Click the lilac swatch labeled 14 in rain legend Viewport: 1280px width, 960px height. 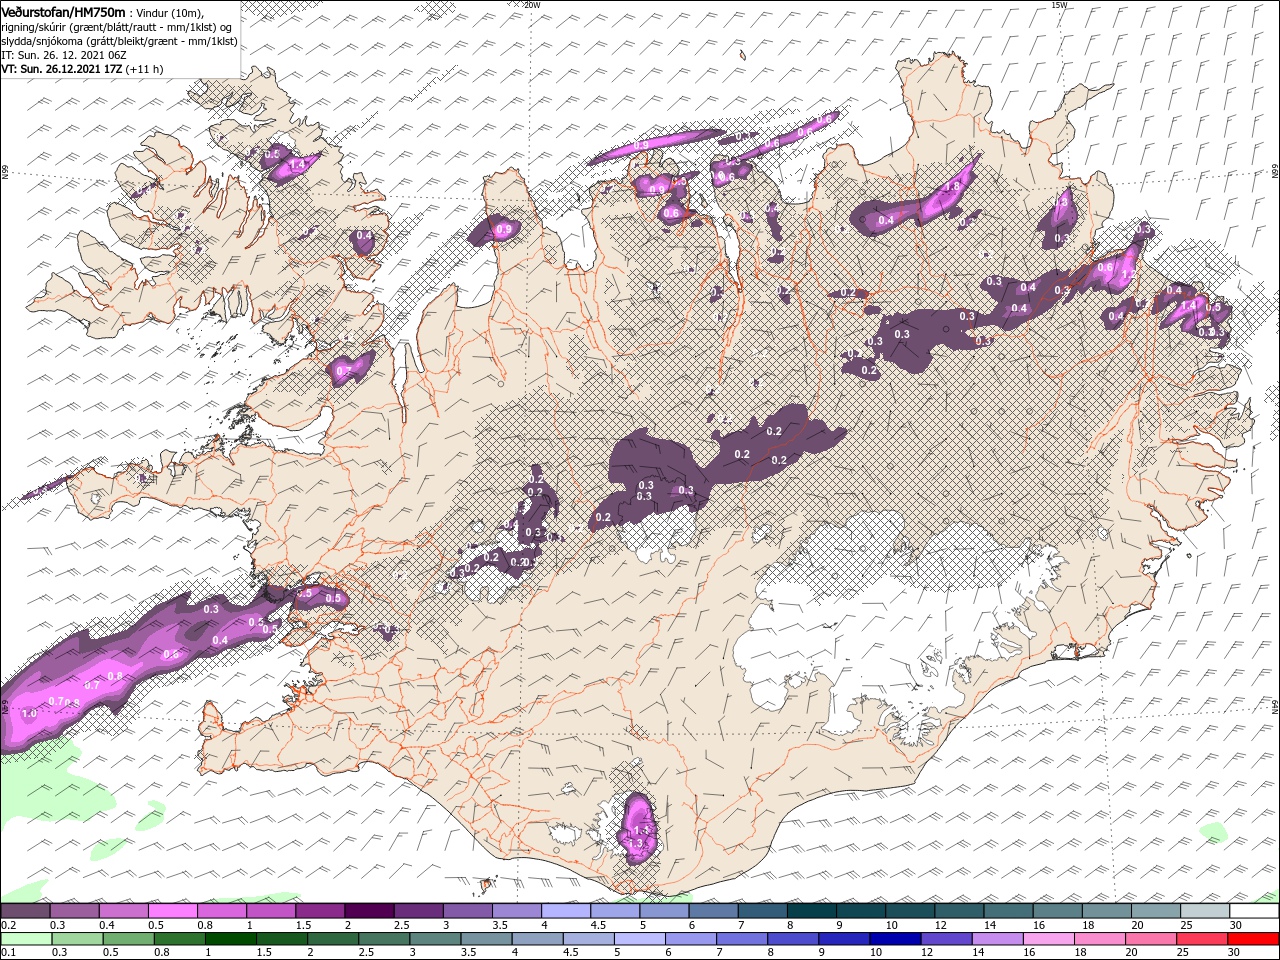996,939
